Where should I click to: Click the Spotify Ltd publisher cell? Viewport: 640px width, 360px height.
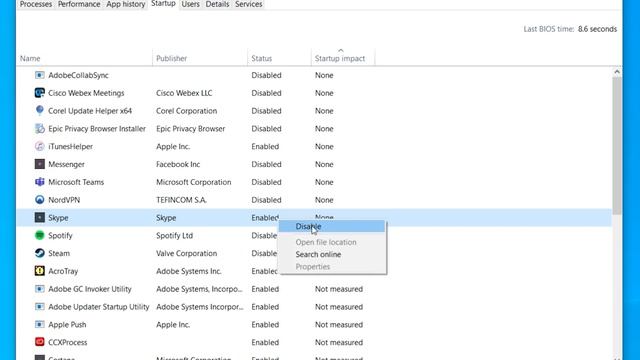(174, 236)
